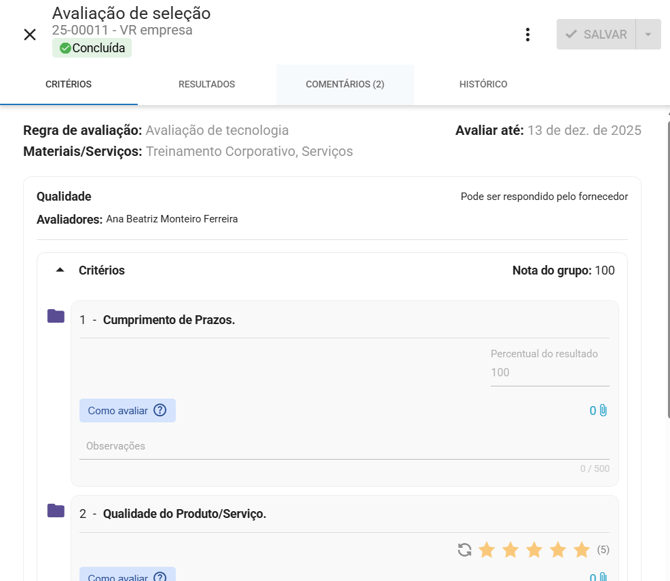Screen dimensions: 670x581
Task: Click folder icon for Qualidade do Produto/Serviço
Action: [56, 511]
